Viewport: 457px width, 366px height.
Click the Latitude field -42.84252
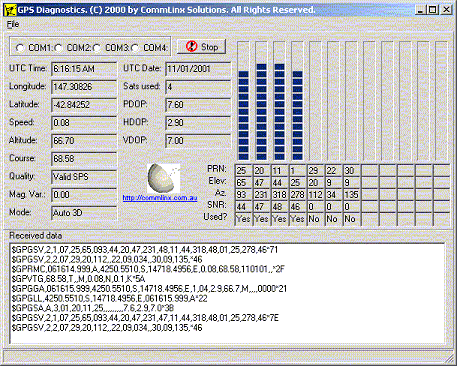[x=84, y=105]
